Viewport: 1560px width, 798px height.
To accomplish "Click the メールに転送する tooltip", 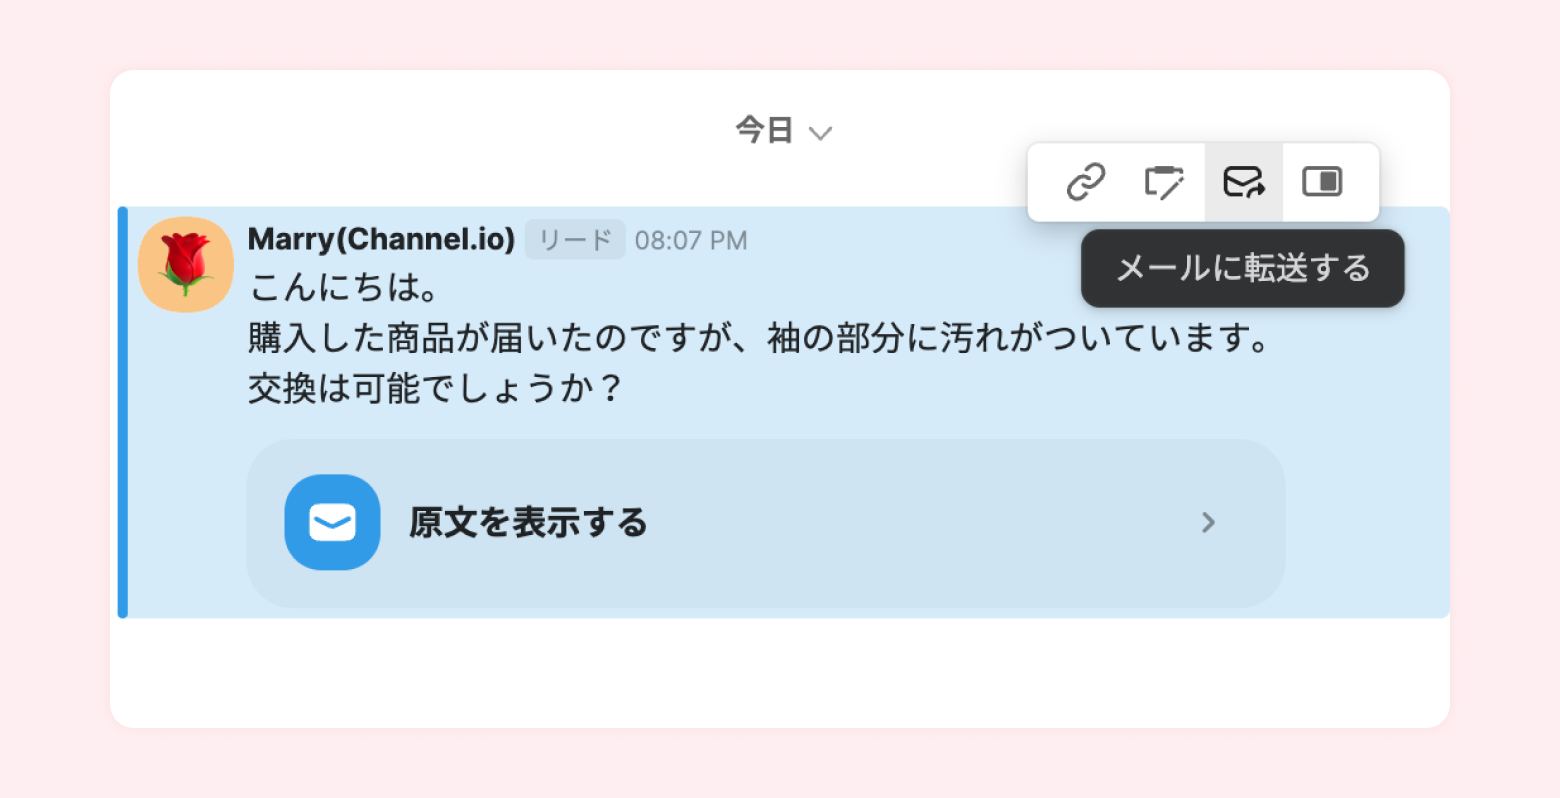I will click(1242, 268).
